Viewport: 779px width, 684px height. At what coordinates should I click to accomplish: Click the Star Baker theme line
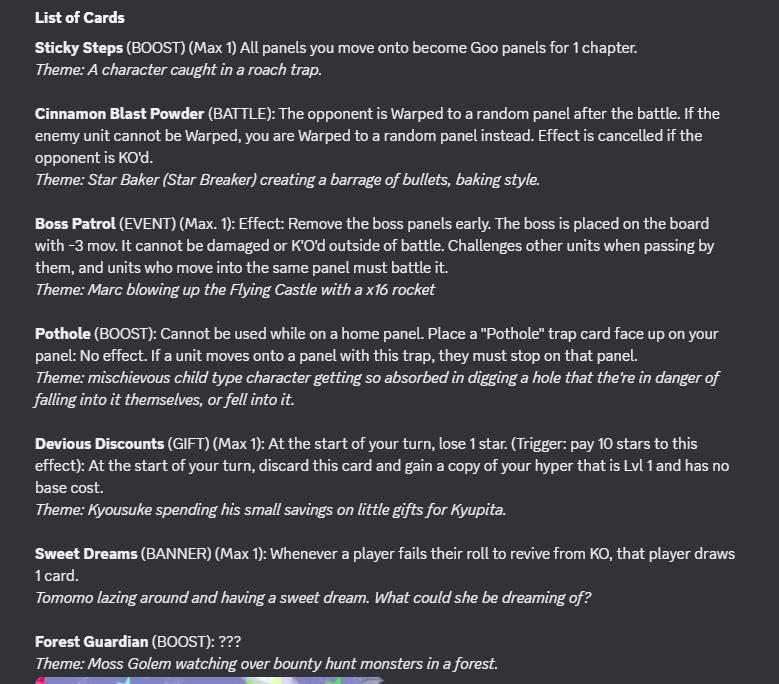(287, 179)
